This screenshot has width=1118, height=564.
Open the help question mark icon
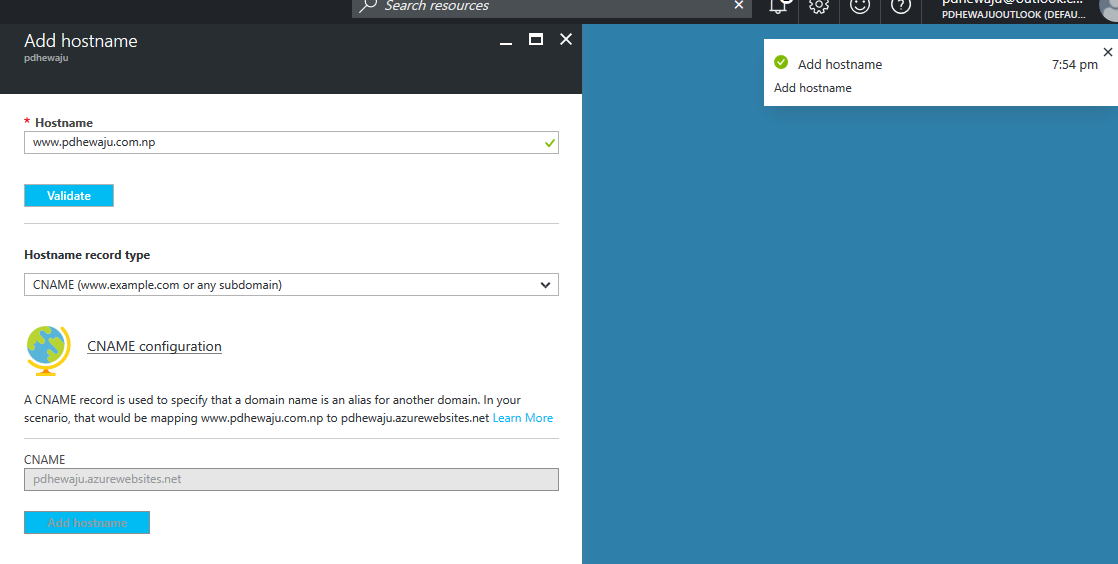(x=901, y=6)
